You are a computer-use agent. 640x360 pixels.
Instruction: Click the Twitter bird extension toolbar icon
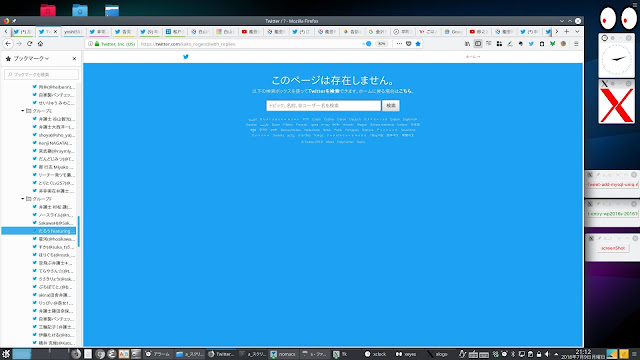tap(531, 44)
